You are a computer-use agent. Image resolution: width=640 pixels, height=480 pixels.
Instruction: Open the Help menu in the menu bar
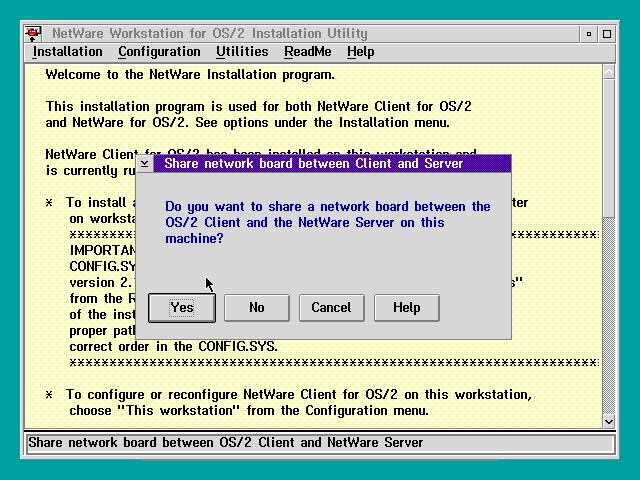[x=360, y=52]
